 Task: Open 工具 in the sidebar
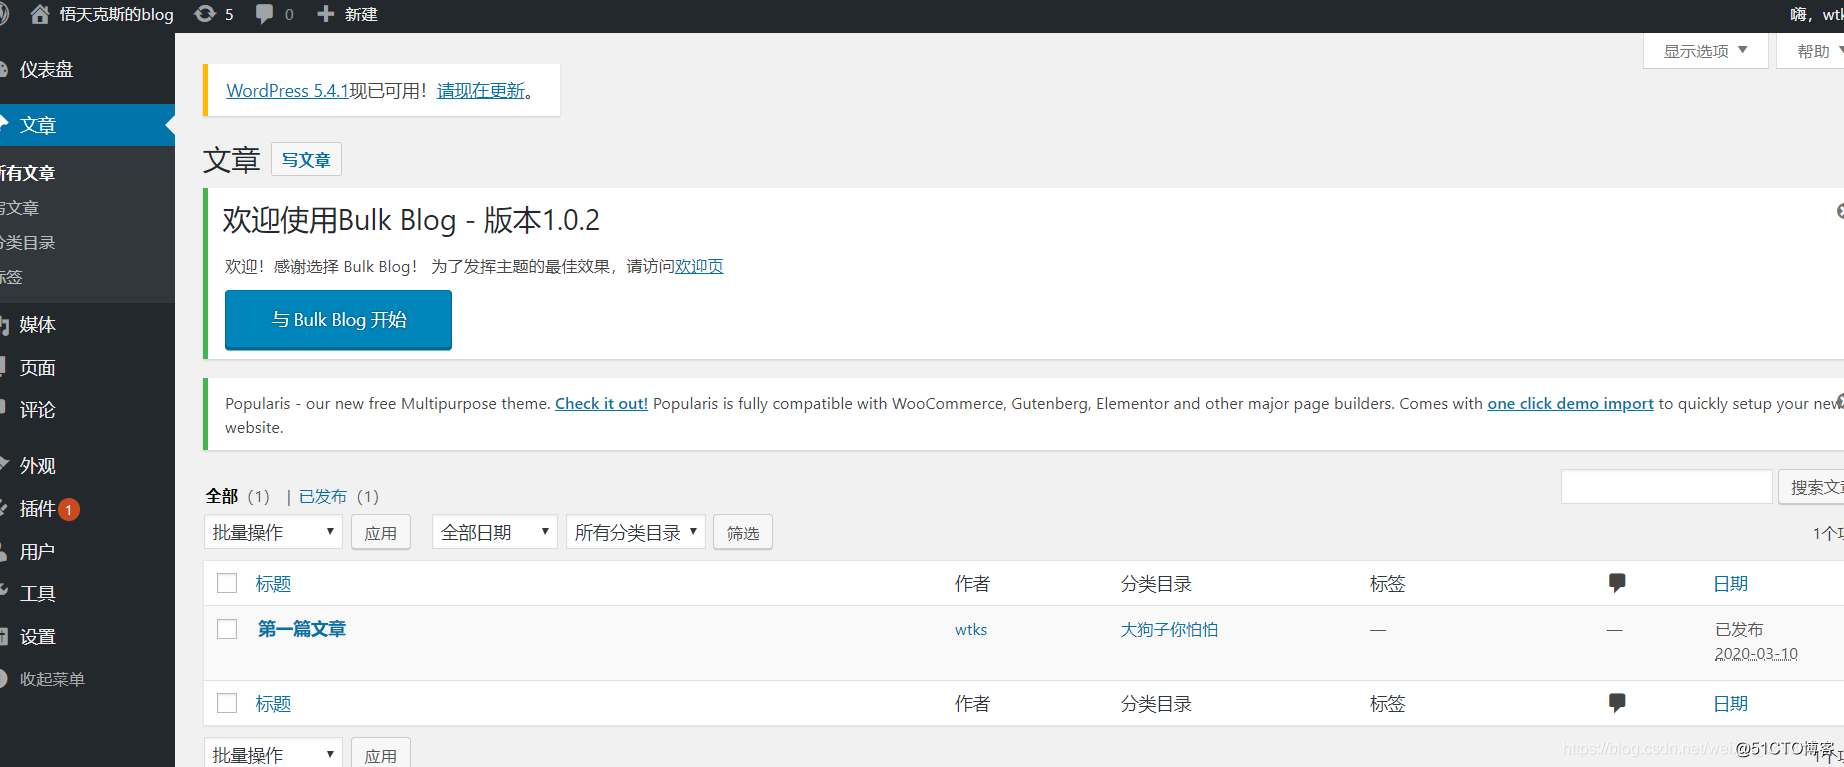[37, 593]
